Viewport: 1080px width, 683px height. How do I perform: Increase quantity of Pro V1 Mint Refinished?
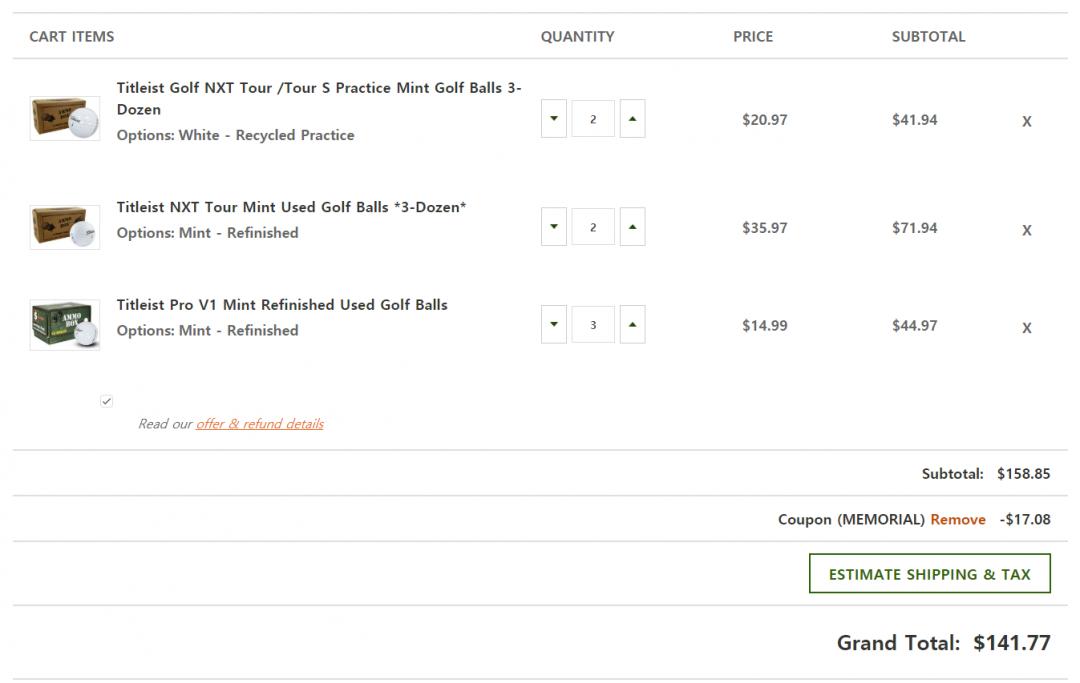(x=632, y=325)
